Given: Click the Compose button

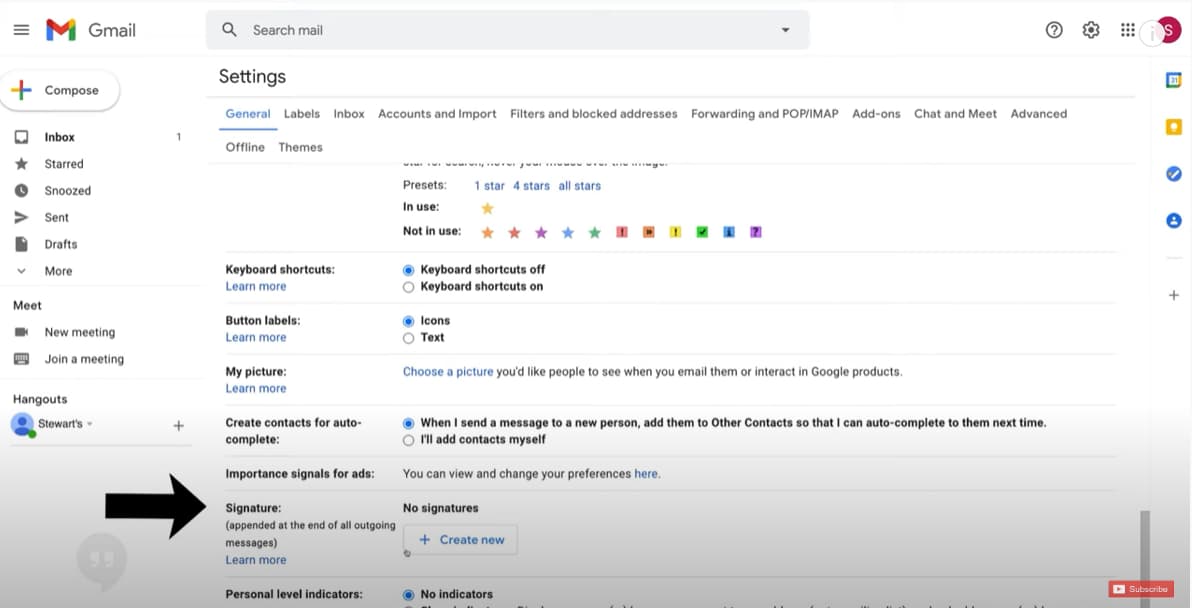Looking at the screenshot, I should pos(60,90).
